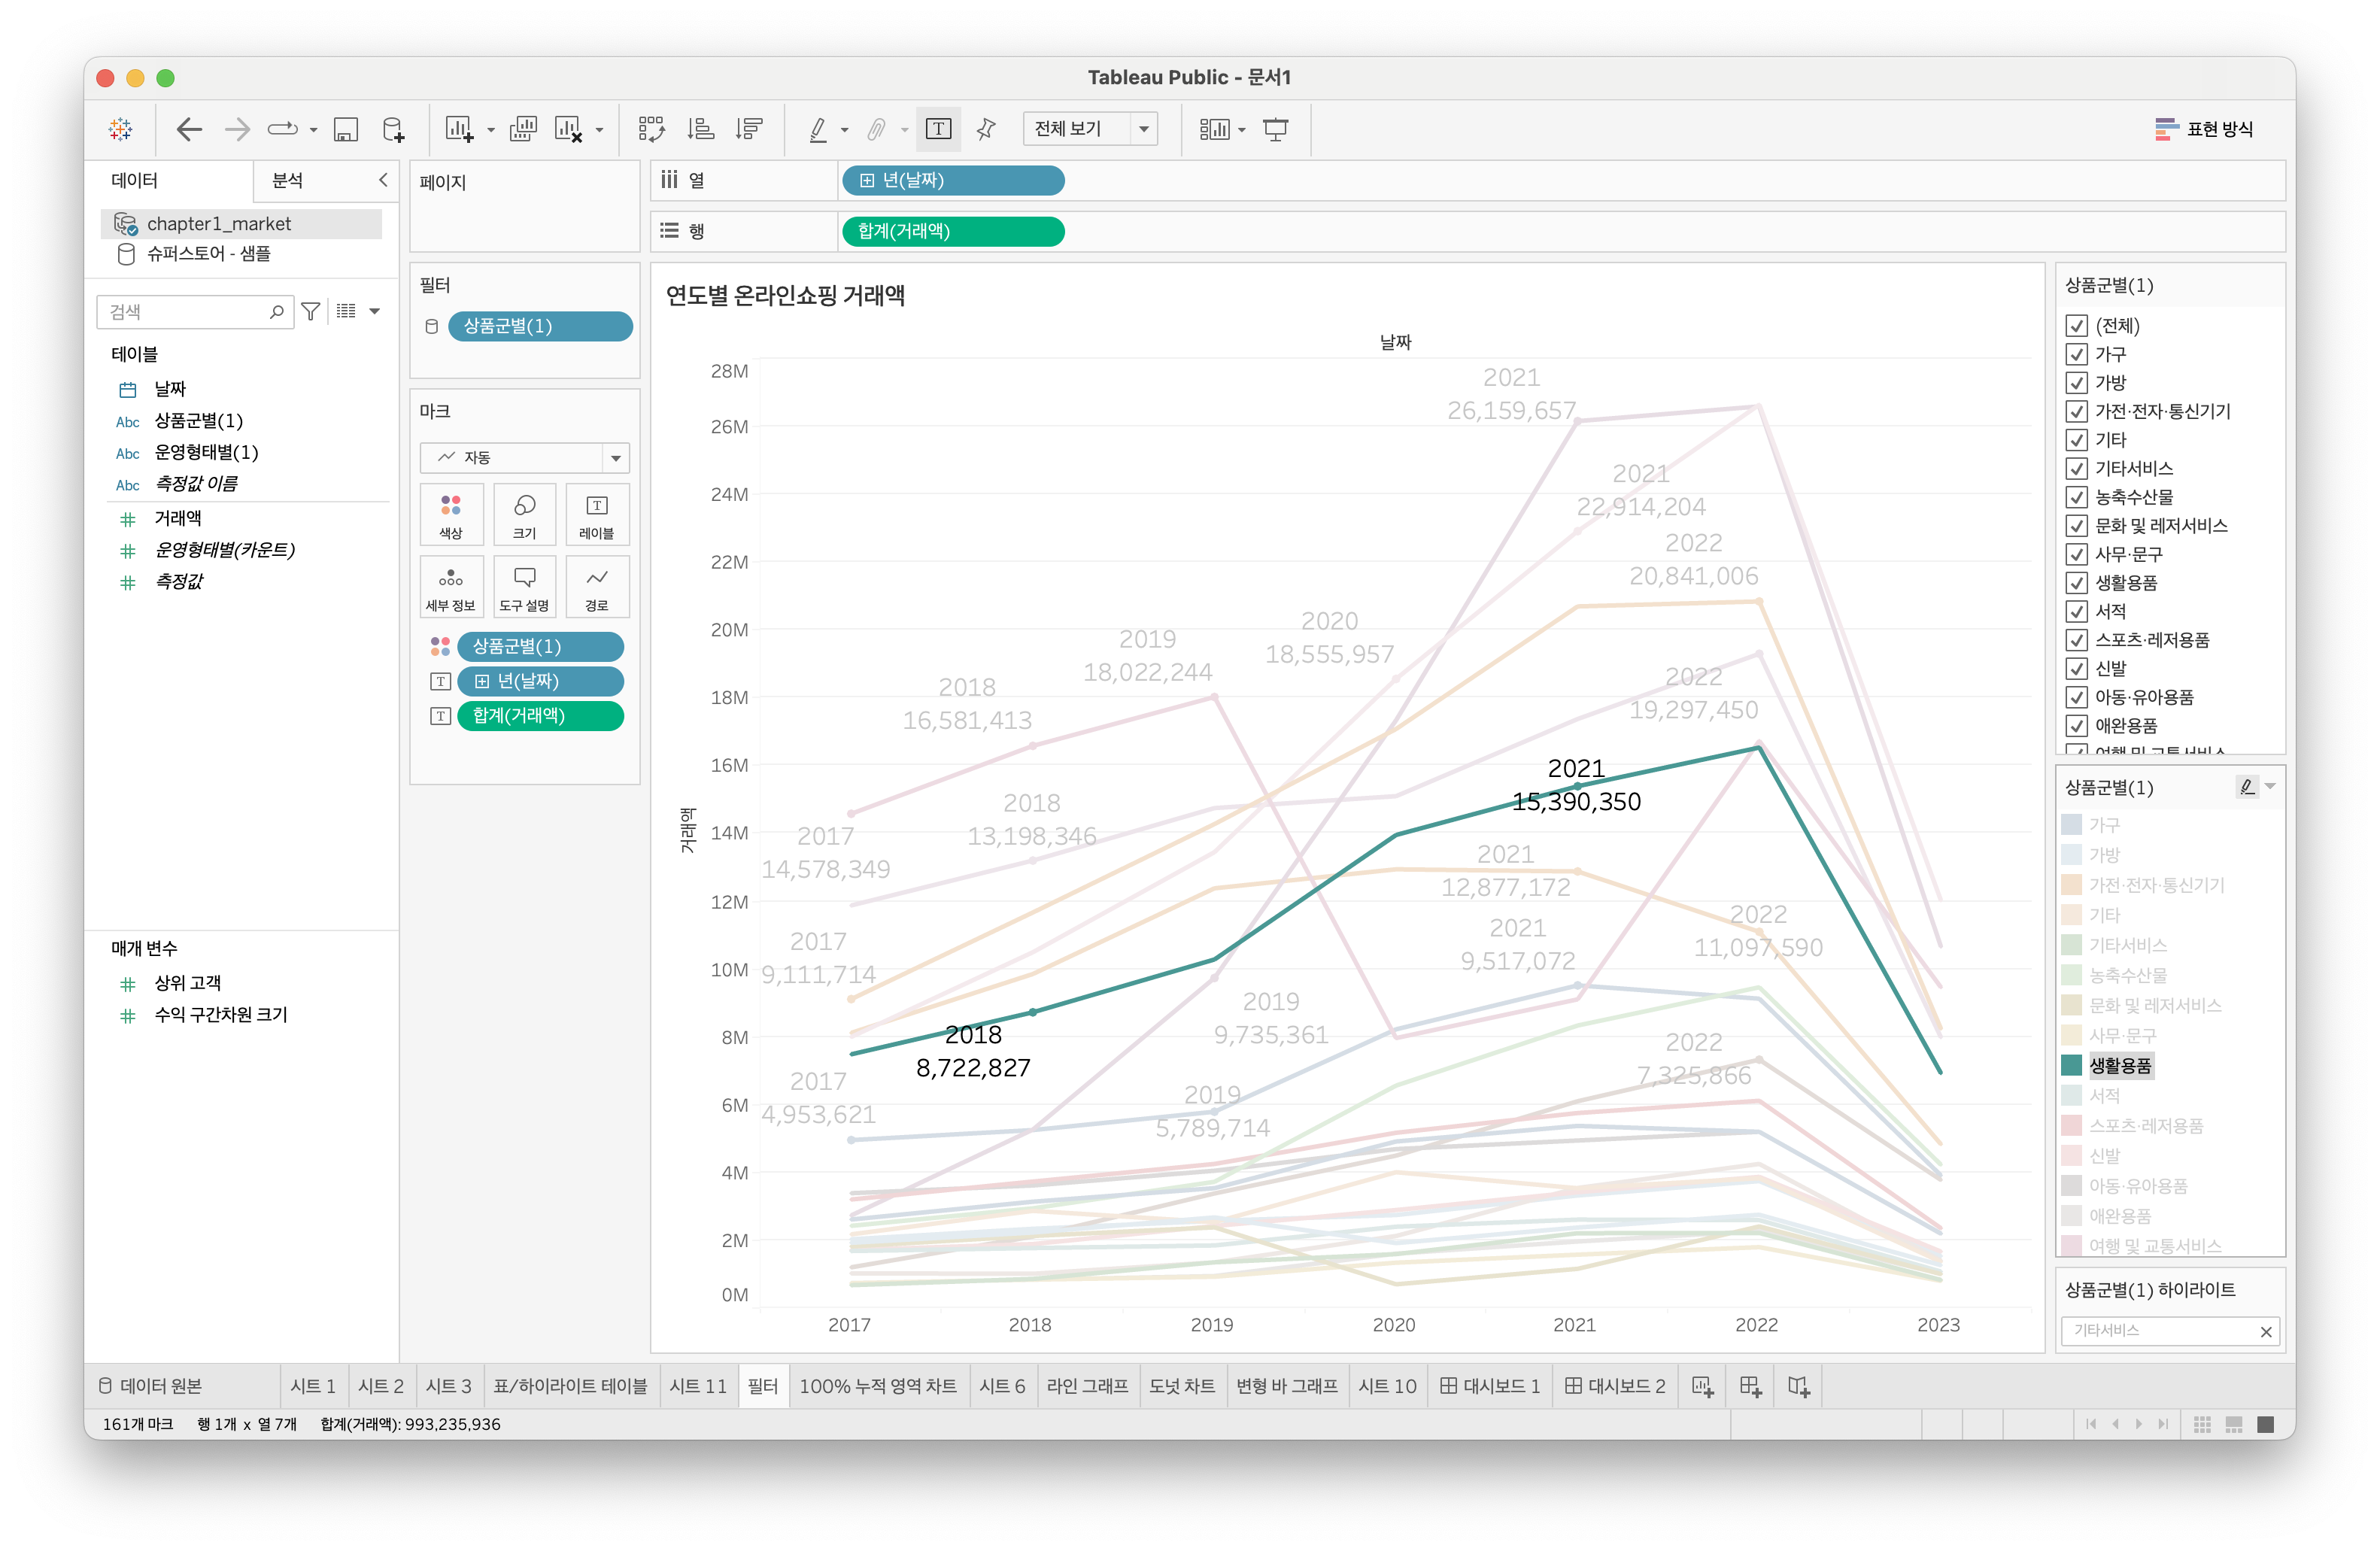Click the swap rows and columns icon
Screen dimensions: 2380x1551
click(651, 129)
